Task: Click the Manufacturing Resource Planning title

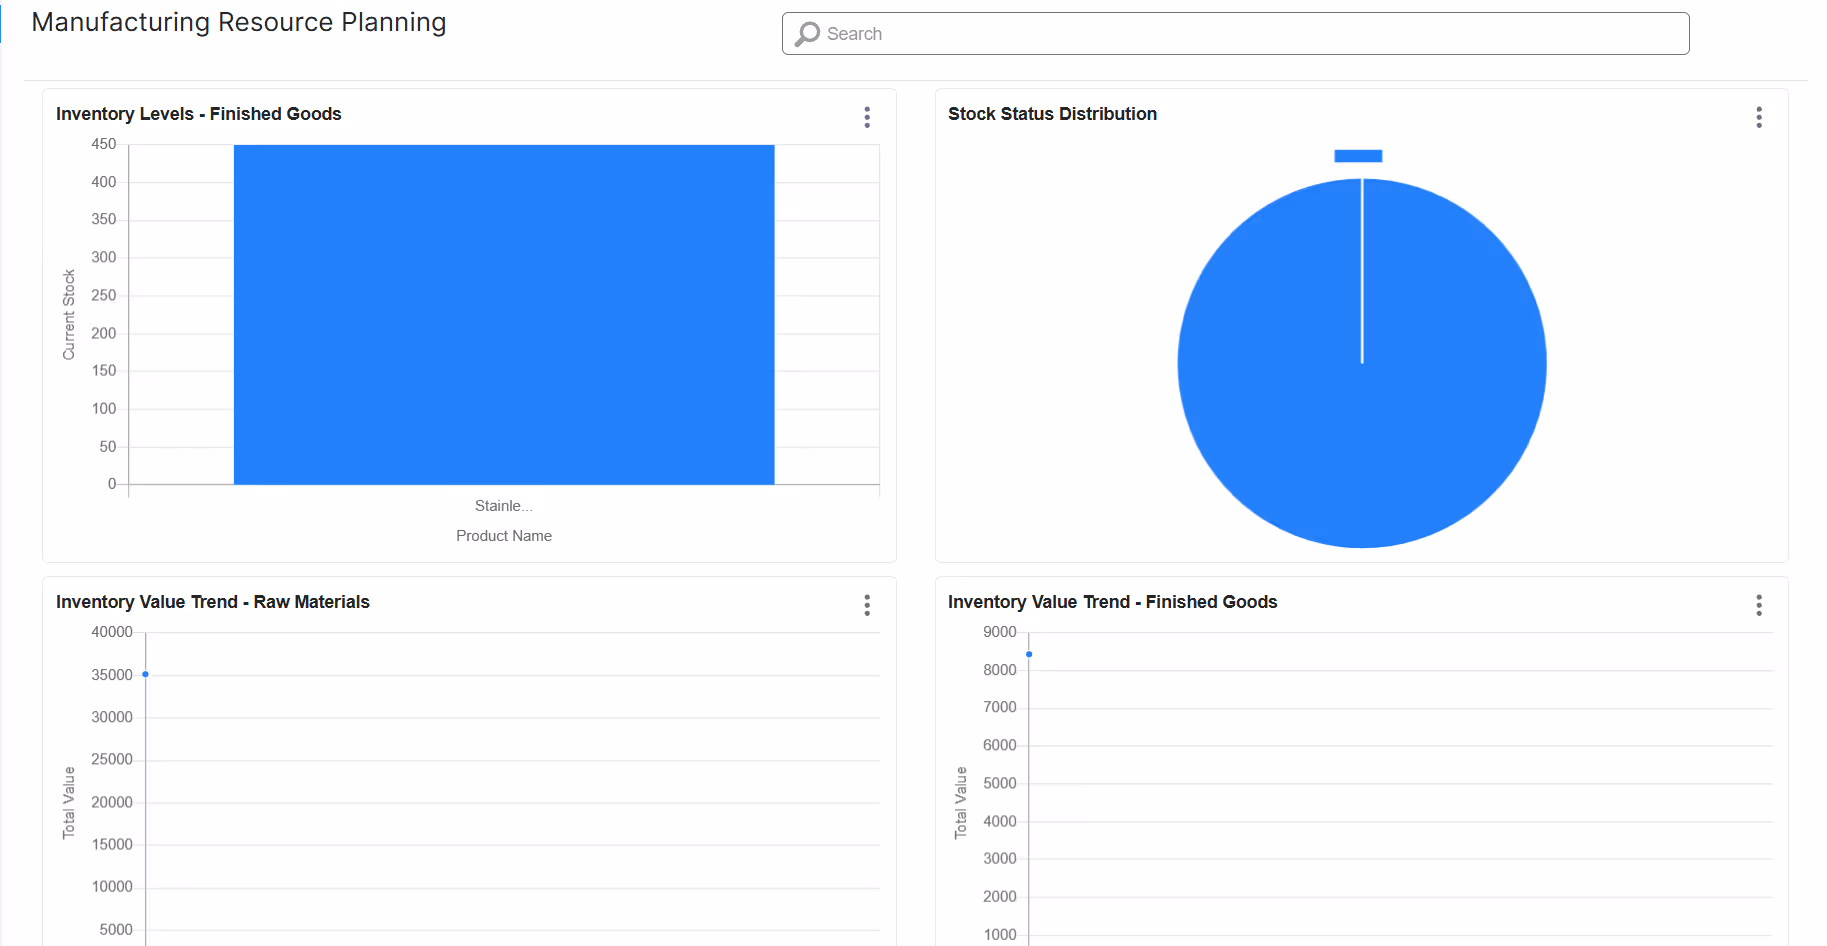Action: 239,22
